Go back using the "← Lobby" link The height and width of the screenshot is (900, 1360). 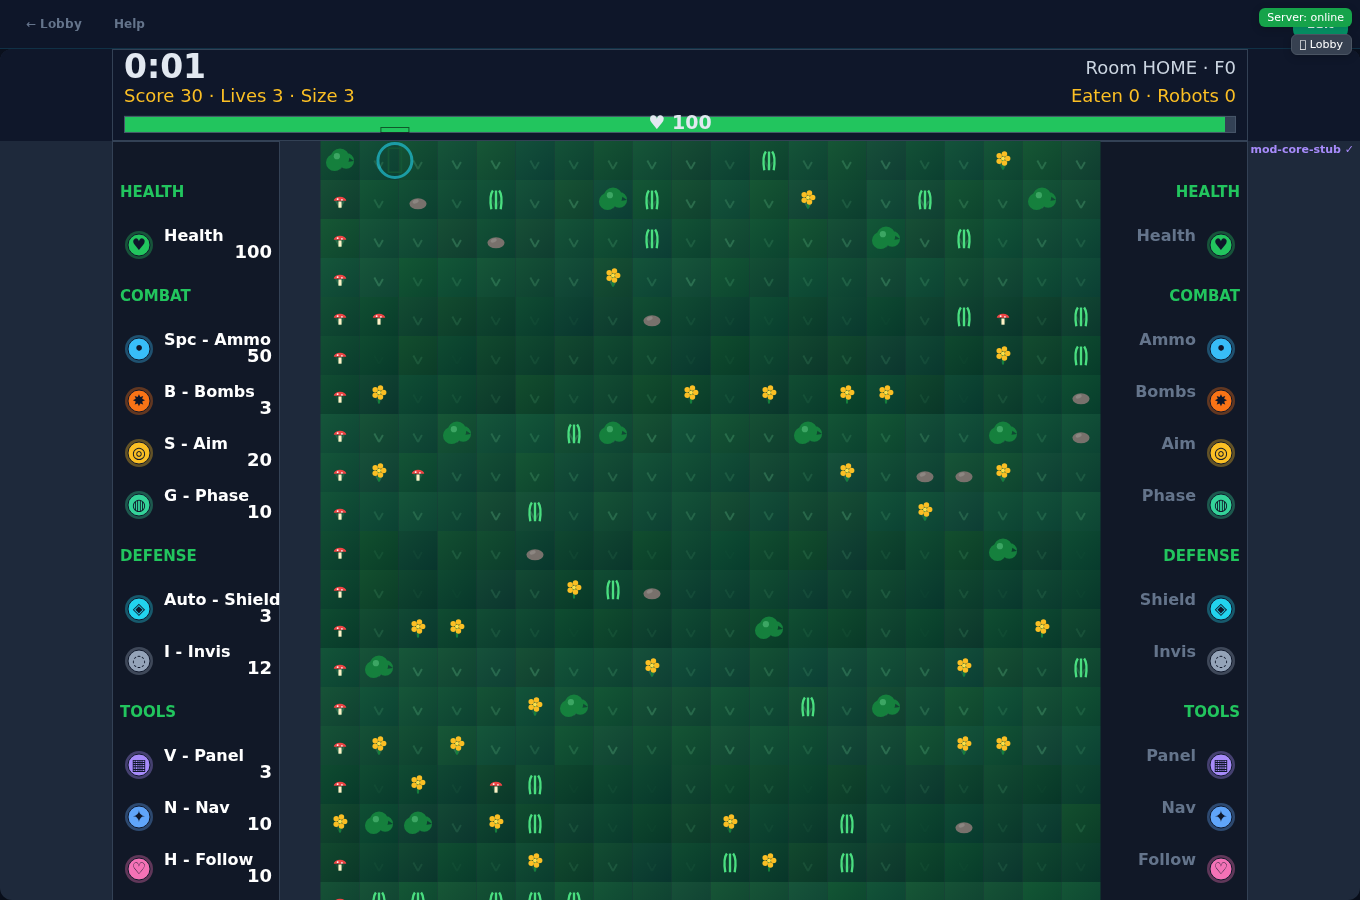(x=54, y=24)
